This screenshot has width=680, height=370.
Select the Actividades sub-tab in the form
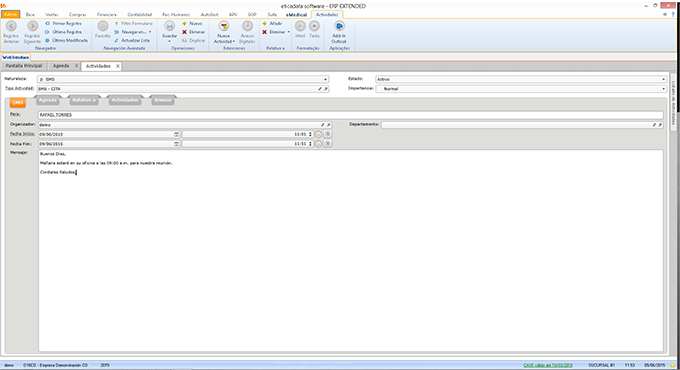point(125,100)
